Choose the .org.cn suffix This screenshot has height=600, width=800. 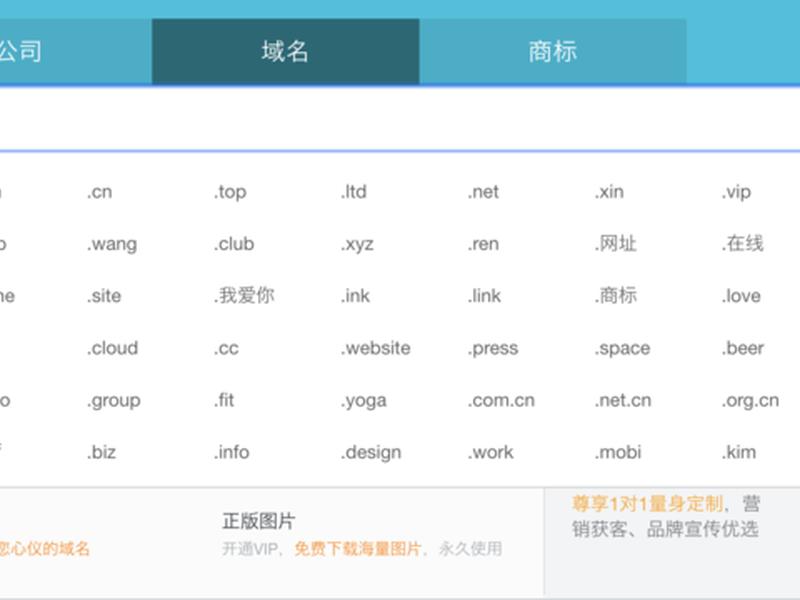click(x=751, y=401)
